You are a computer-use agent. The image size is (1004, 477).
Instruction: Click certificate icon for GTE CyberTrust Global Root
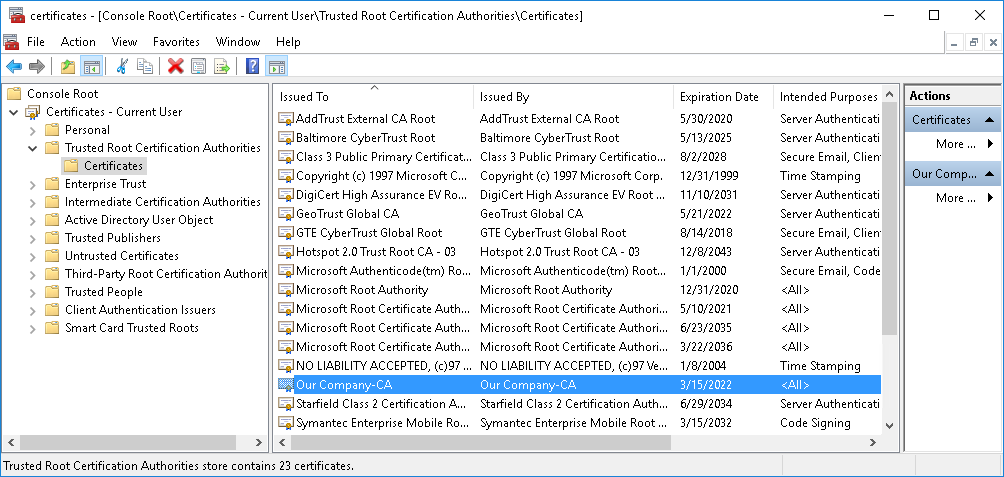(286, 233)
